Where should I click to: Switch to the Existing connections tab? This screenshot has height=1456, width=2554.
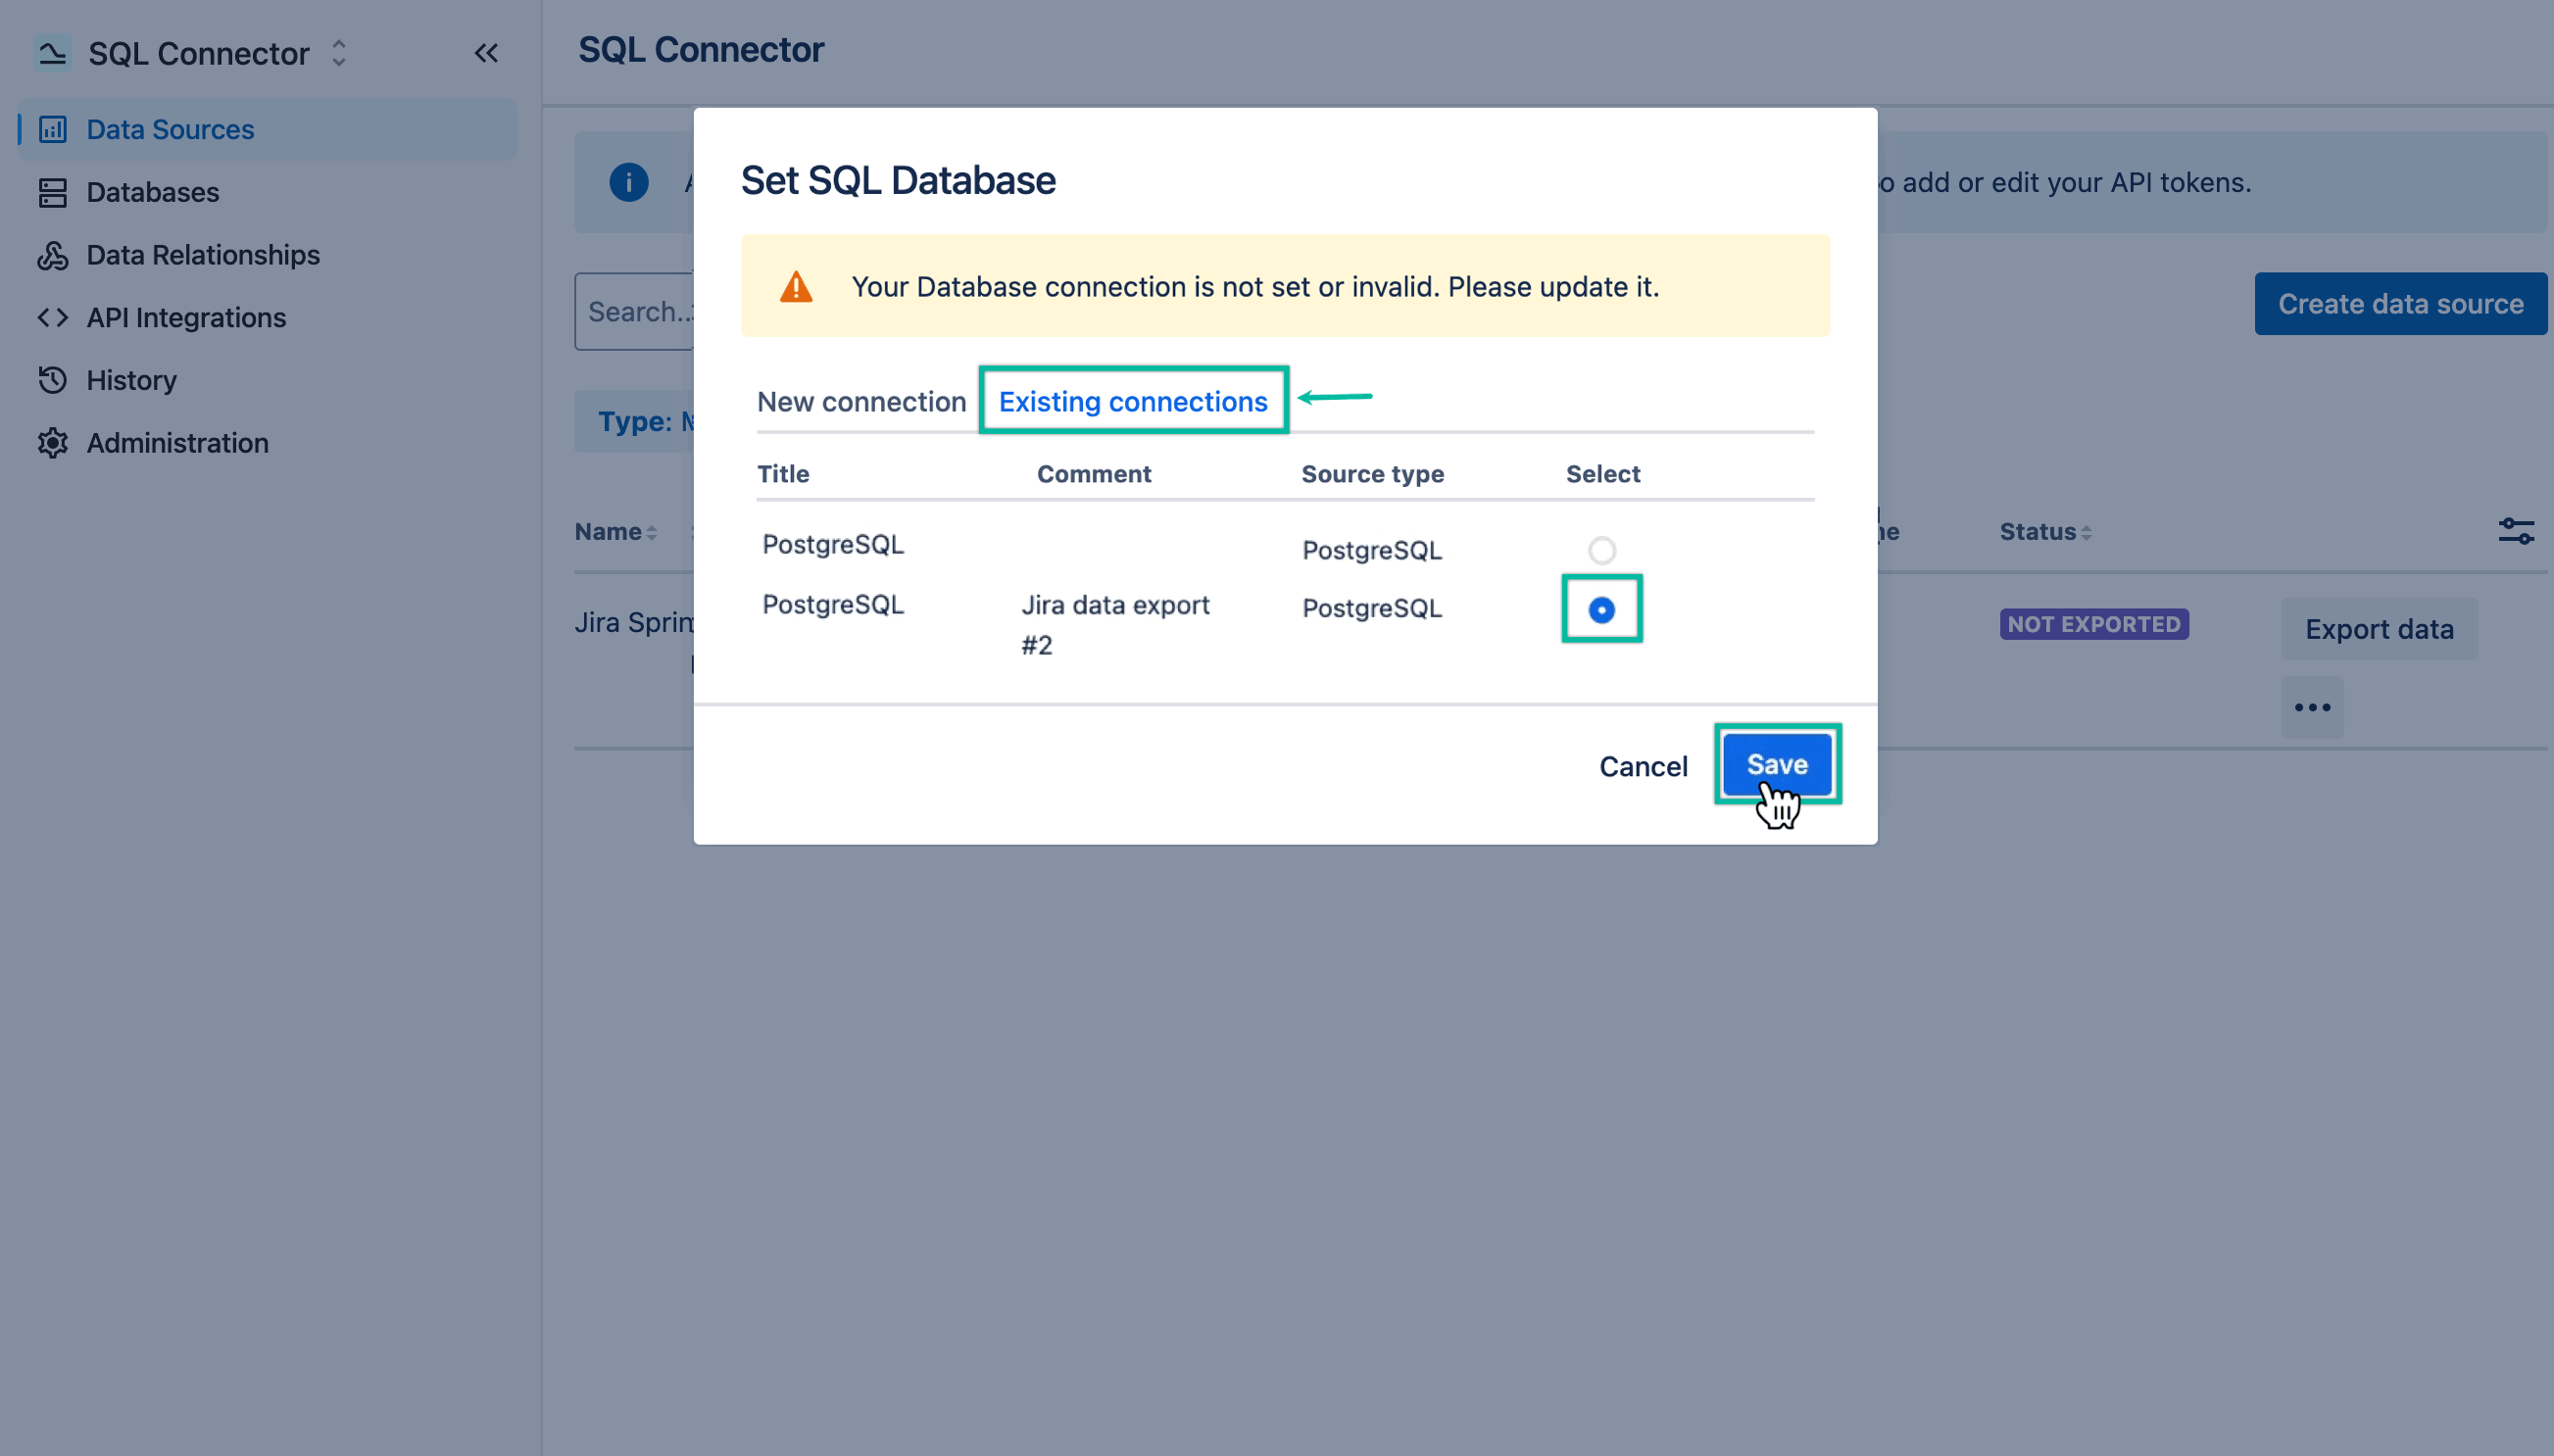(1133, 400)
